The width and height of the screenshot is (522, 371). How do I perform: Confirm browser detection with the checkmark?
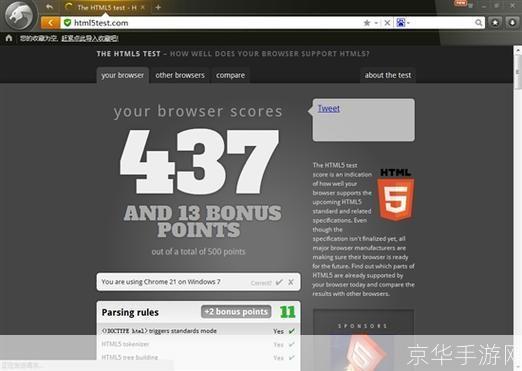tap(279, 282)
